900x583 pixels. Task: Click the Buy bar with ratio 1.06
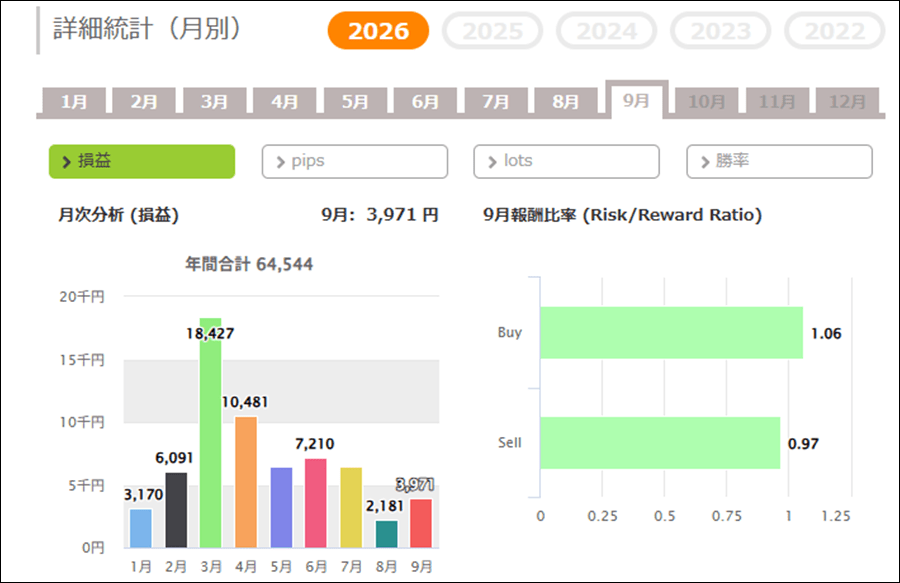(x=672, y=333)
